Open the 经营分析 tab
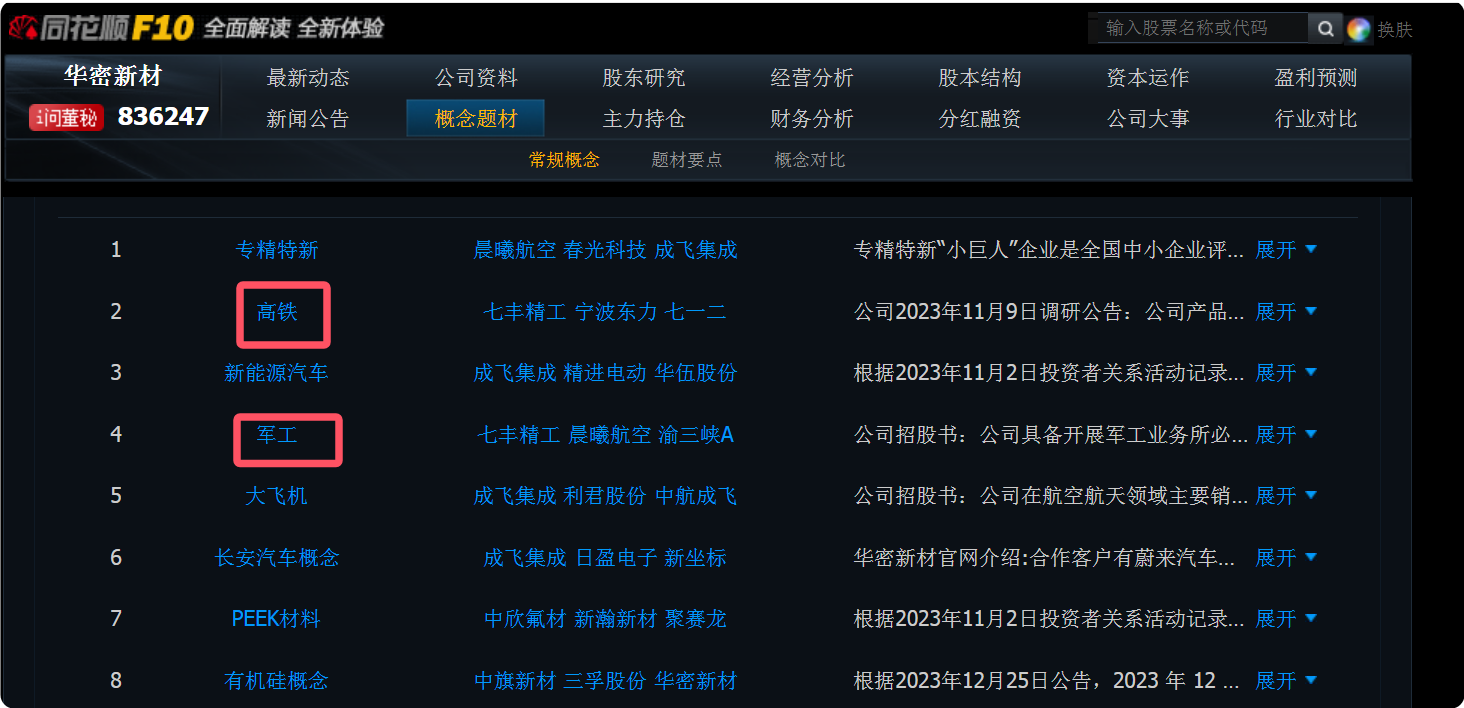1464x708 pixels. point(812,78)
